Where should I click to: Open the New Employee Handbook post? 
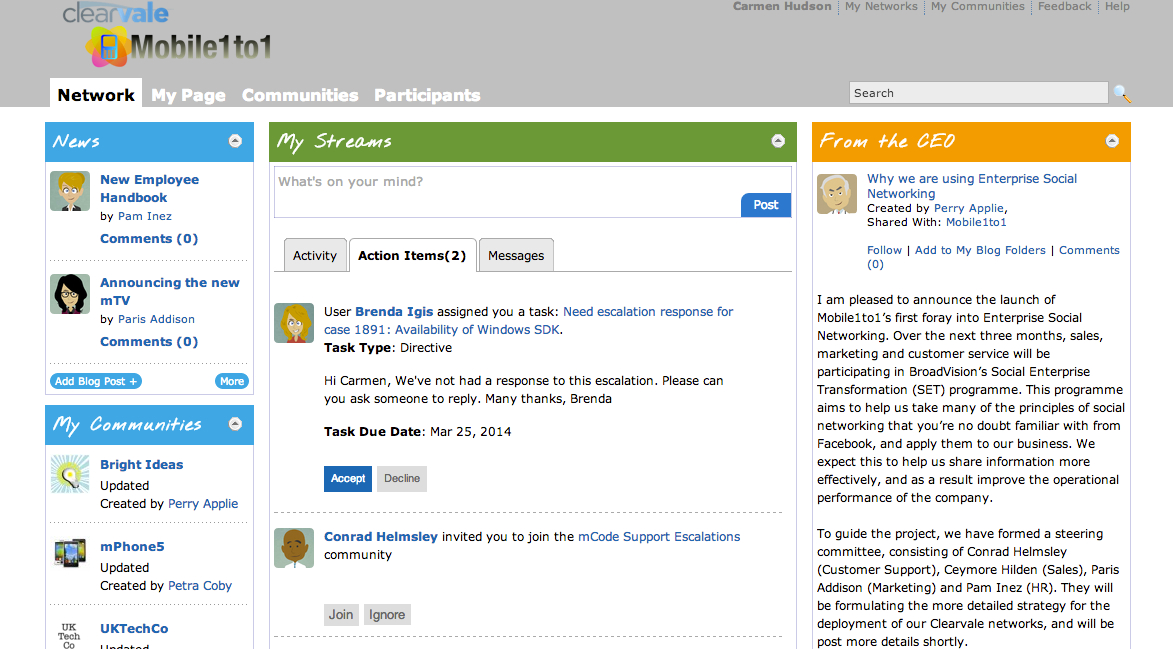[x=150, y=188]
